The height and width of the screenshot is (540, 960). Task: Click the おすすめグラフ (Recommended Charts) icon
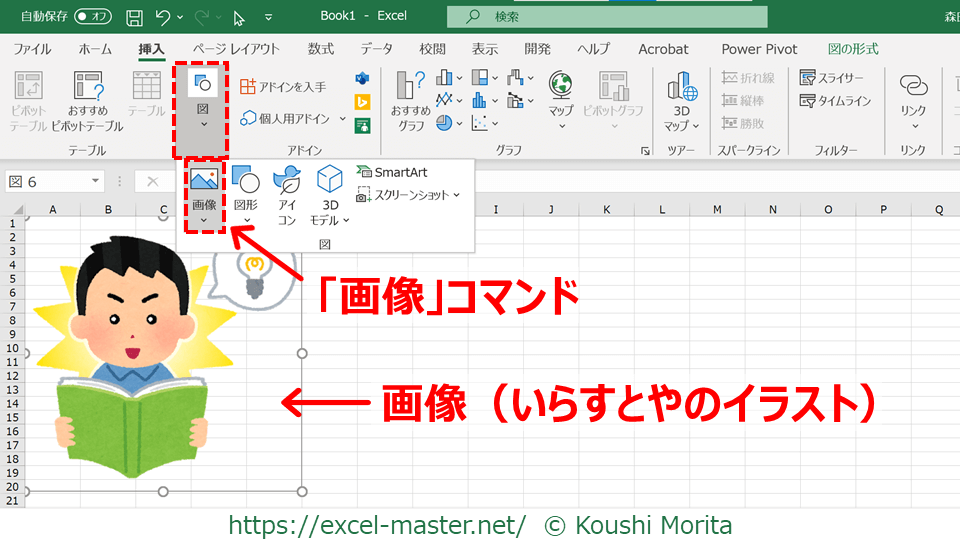point(411,100)
